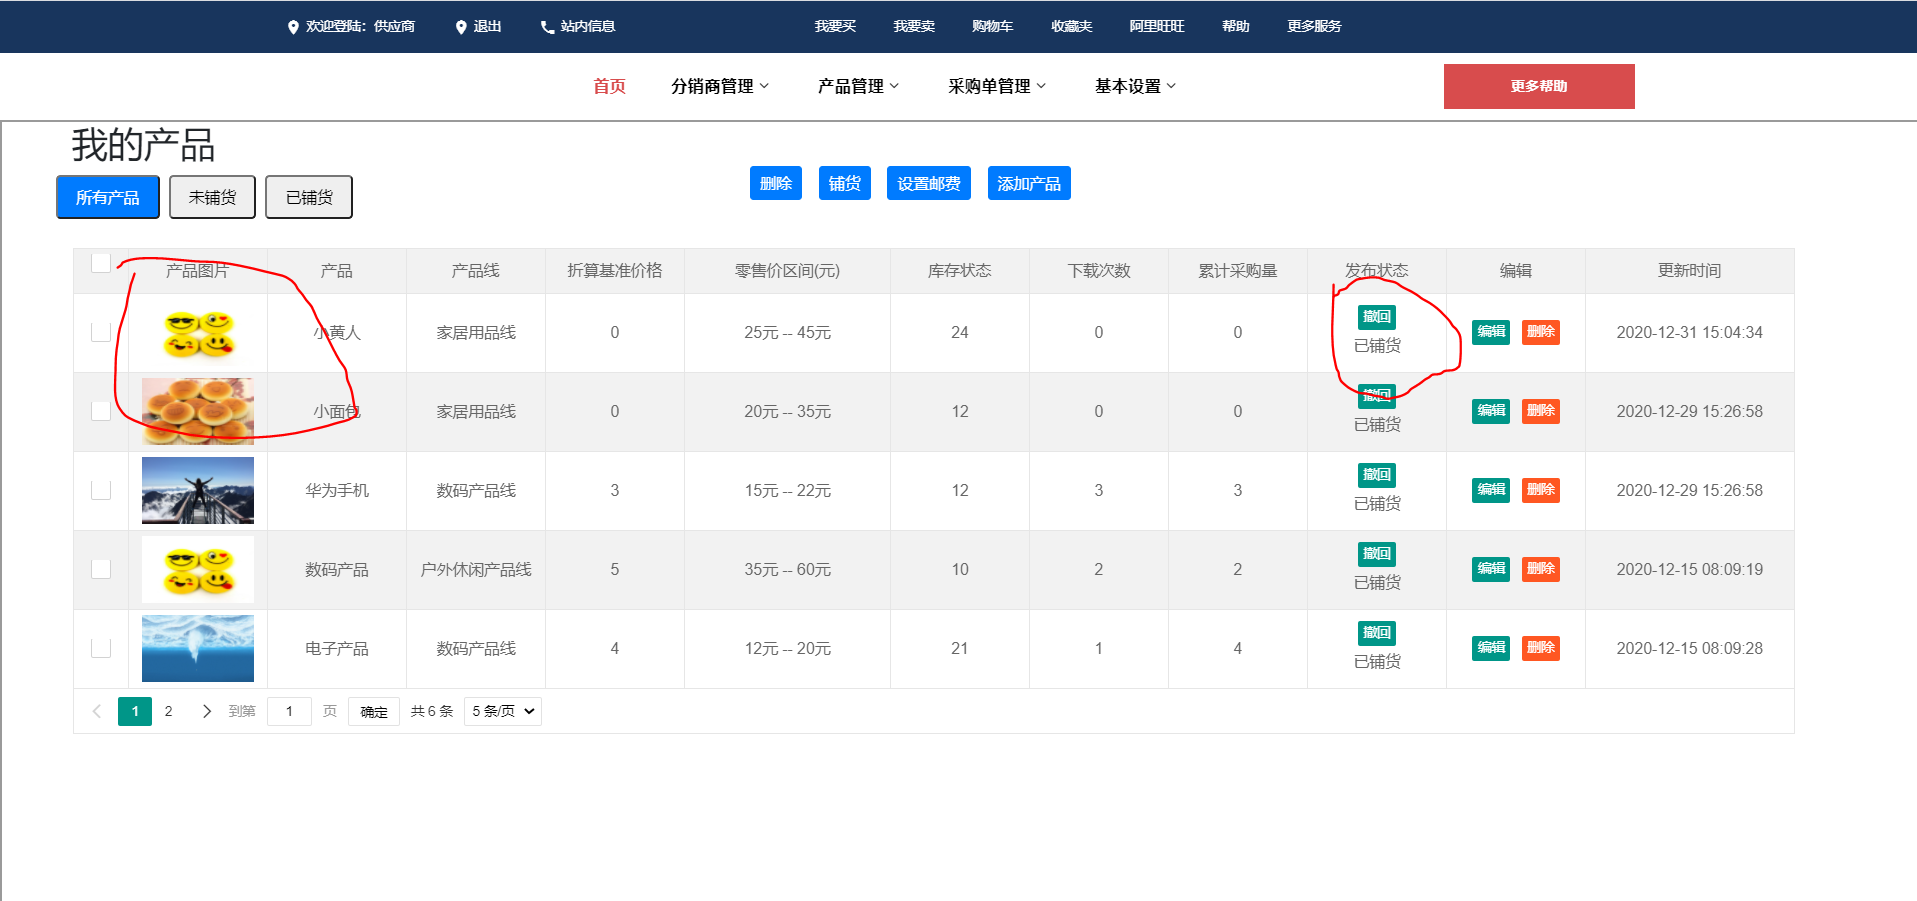Click the blue 添加产品 button
1917x901 pixels.
[x=1029, y=182]
